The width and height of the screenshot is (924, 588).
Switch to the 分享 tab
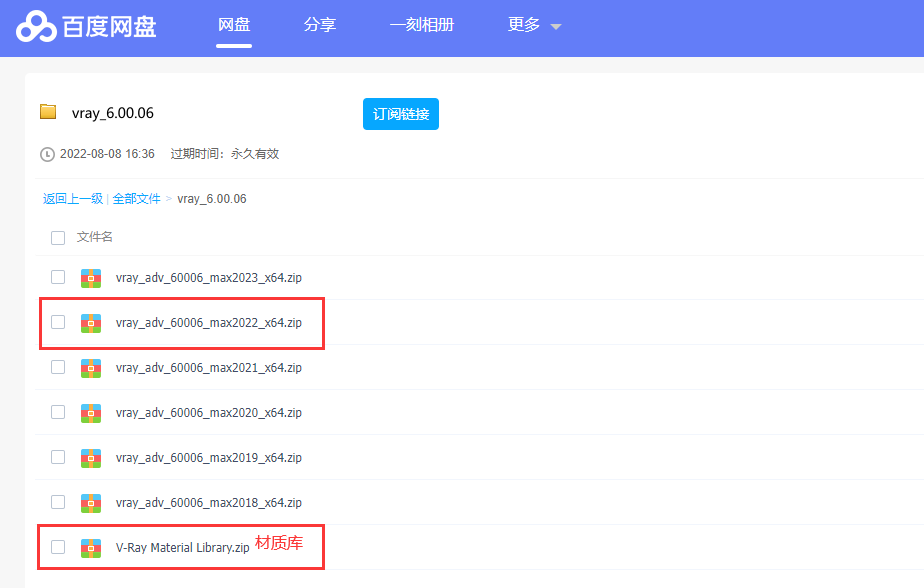click(x=320, y=25)
